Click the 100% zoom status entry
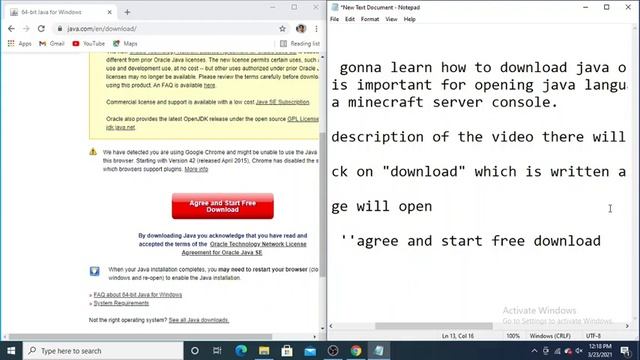The height and width of the screenshot is (360, 640). pyautogui.click(x=513, y=336)
